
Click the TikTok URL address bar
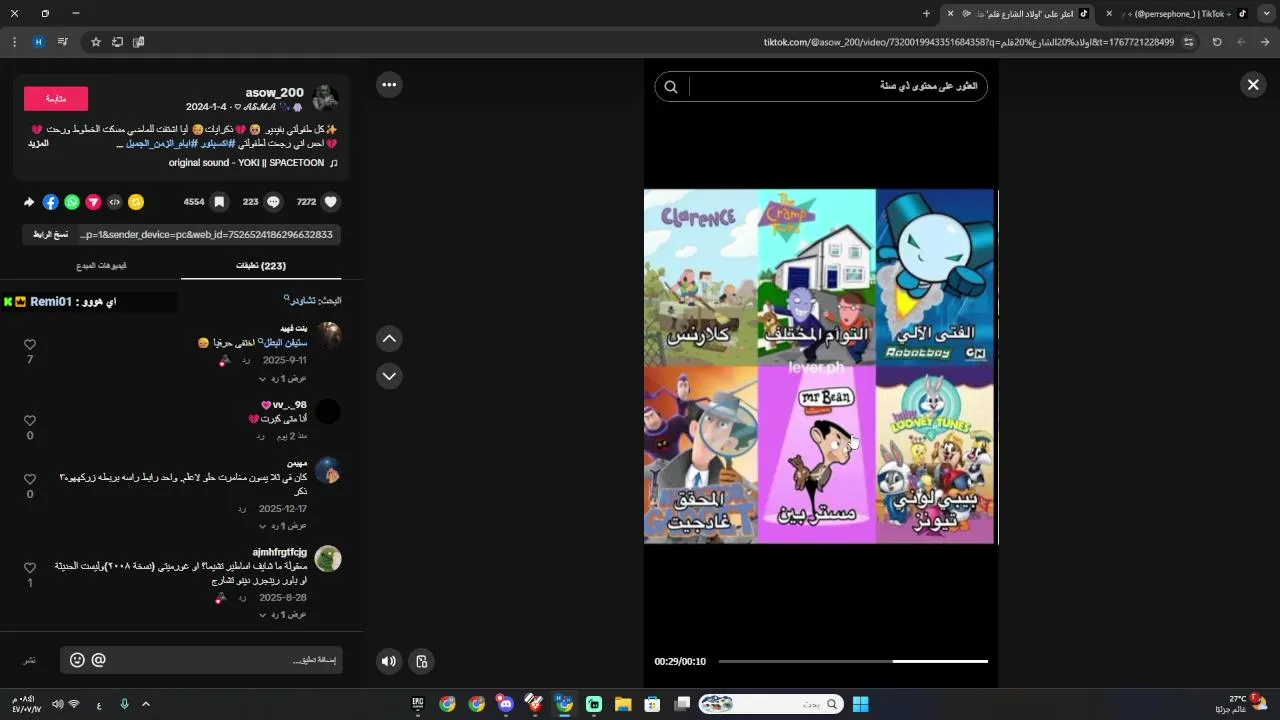(x=969, y=42)
